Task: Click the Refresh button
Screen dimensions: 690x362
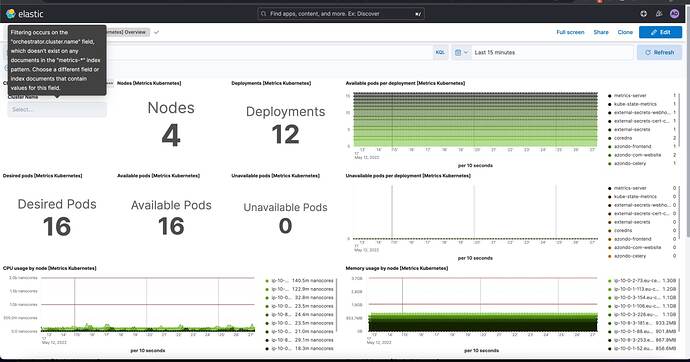Action: tap(660, 52)
